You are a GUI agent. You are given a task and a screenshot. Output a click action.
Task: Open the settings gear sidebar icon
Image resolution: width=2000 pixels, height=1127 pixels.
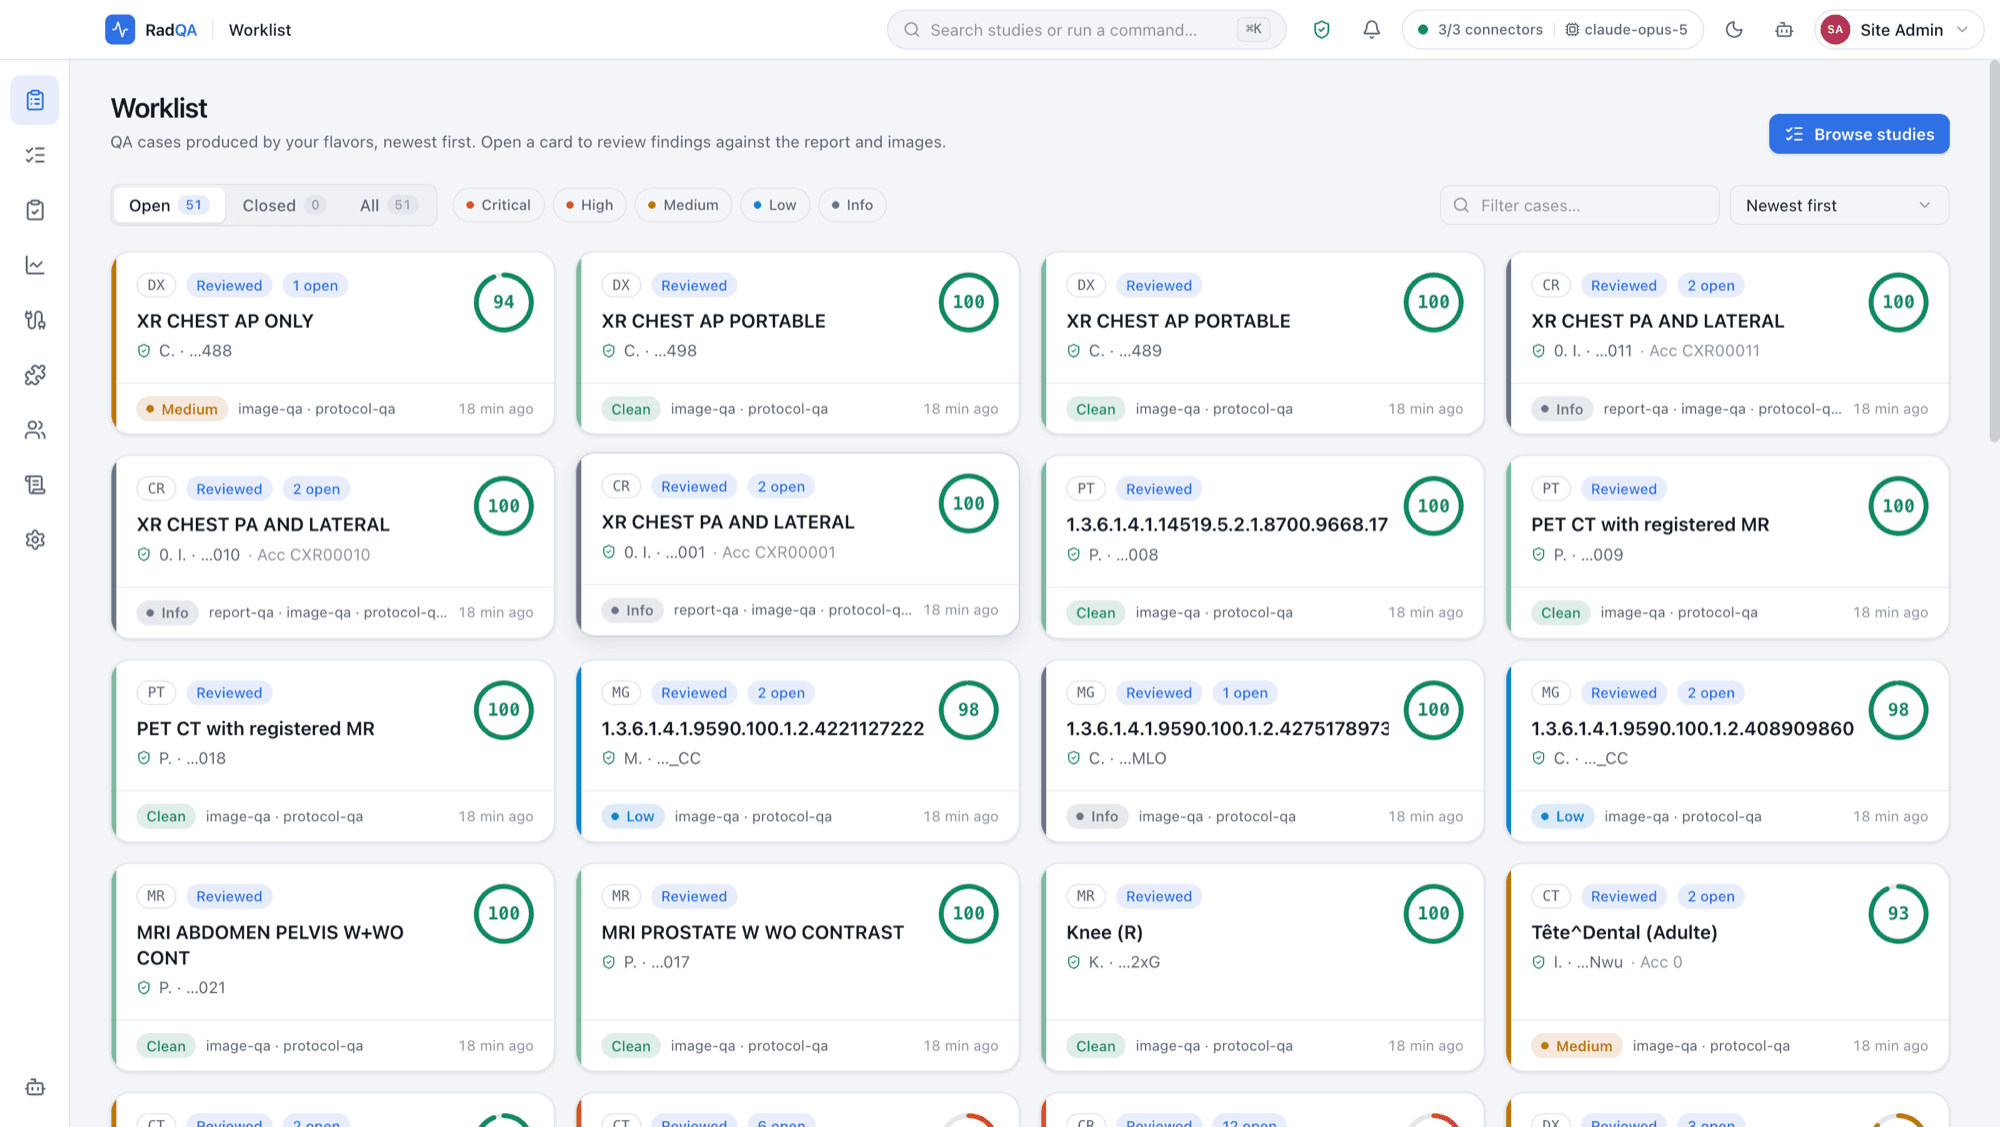pyautogui.click(x=35, y=540)
